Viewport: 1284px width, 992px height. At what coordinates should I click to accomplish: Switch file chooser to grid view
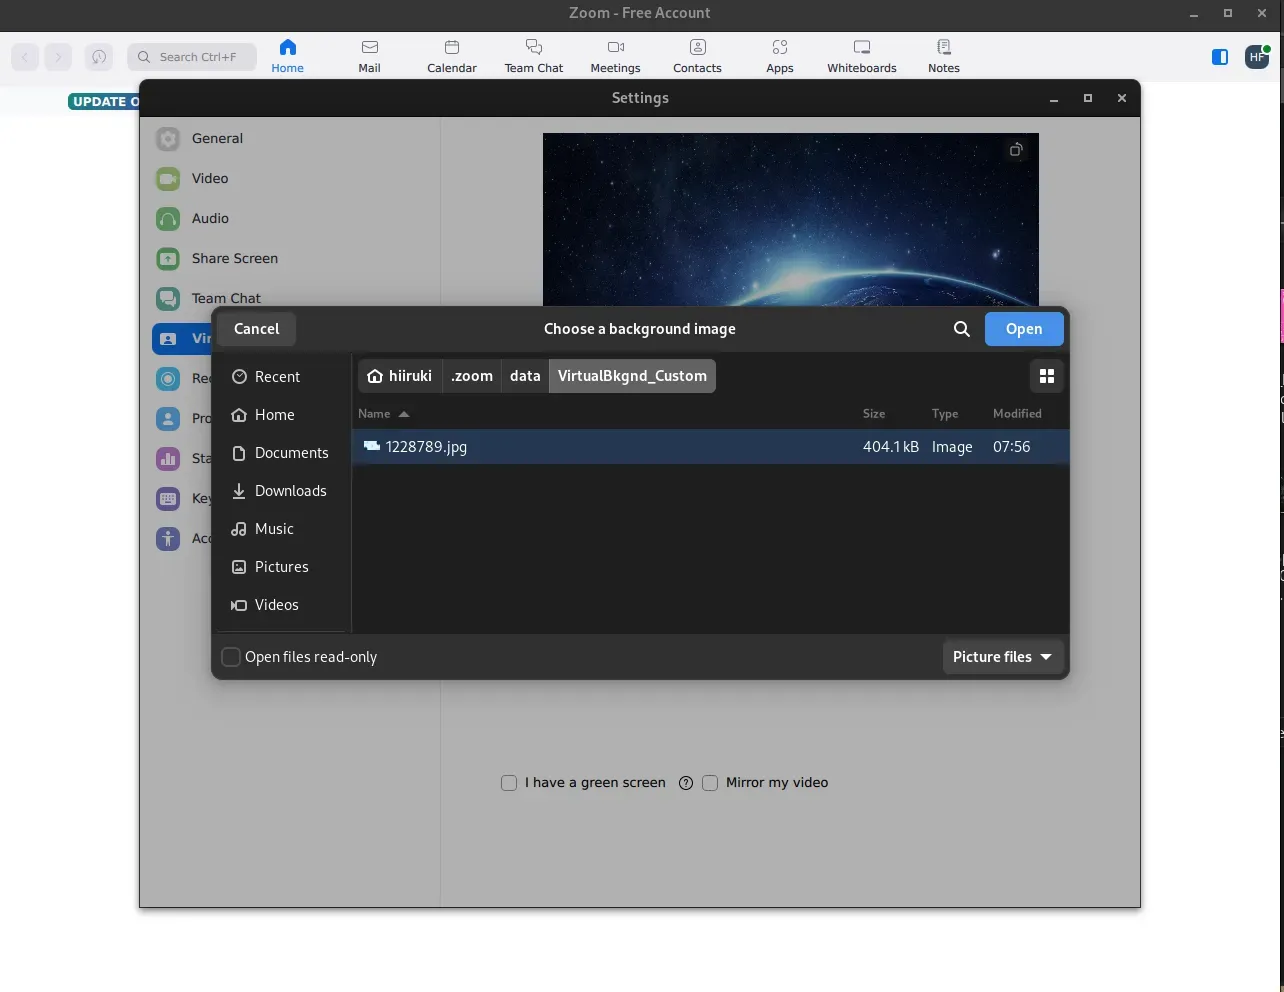coord(1047,376)
